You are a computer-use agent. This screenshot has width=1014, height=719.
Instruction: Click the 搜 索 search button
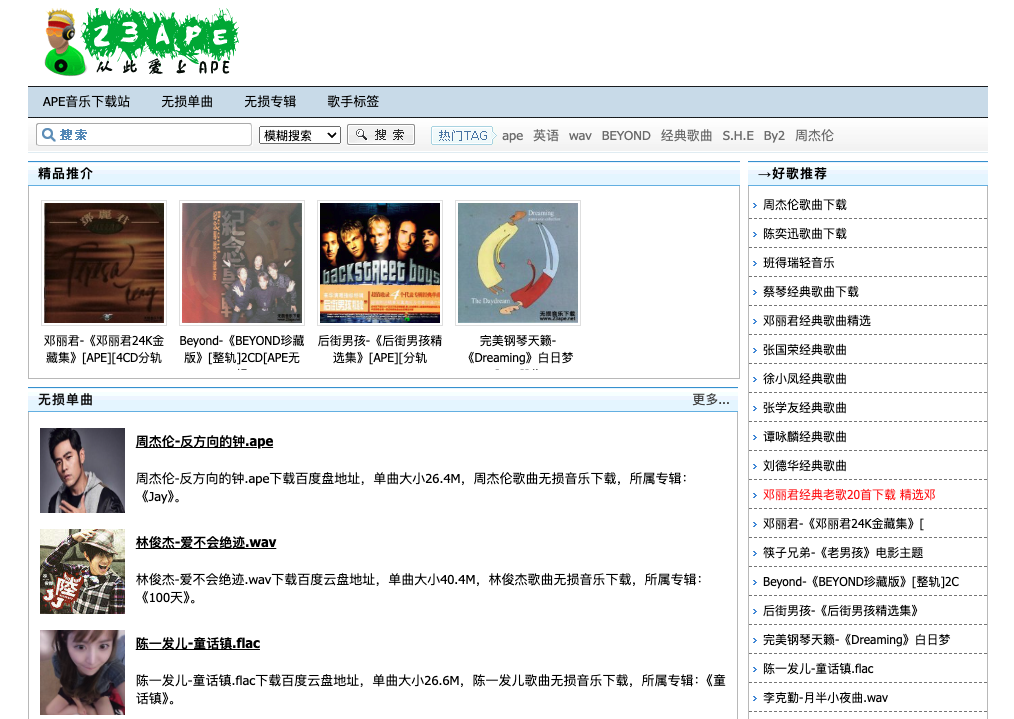point(381,134)
